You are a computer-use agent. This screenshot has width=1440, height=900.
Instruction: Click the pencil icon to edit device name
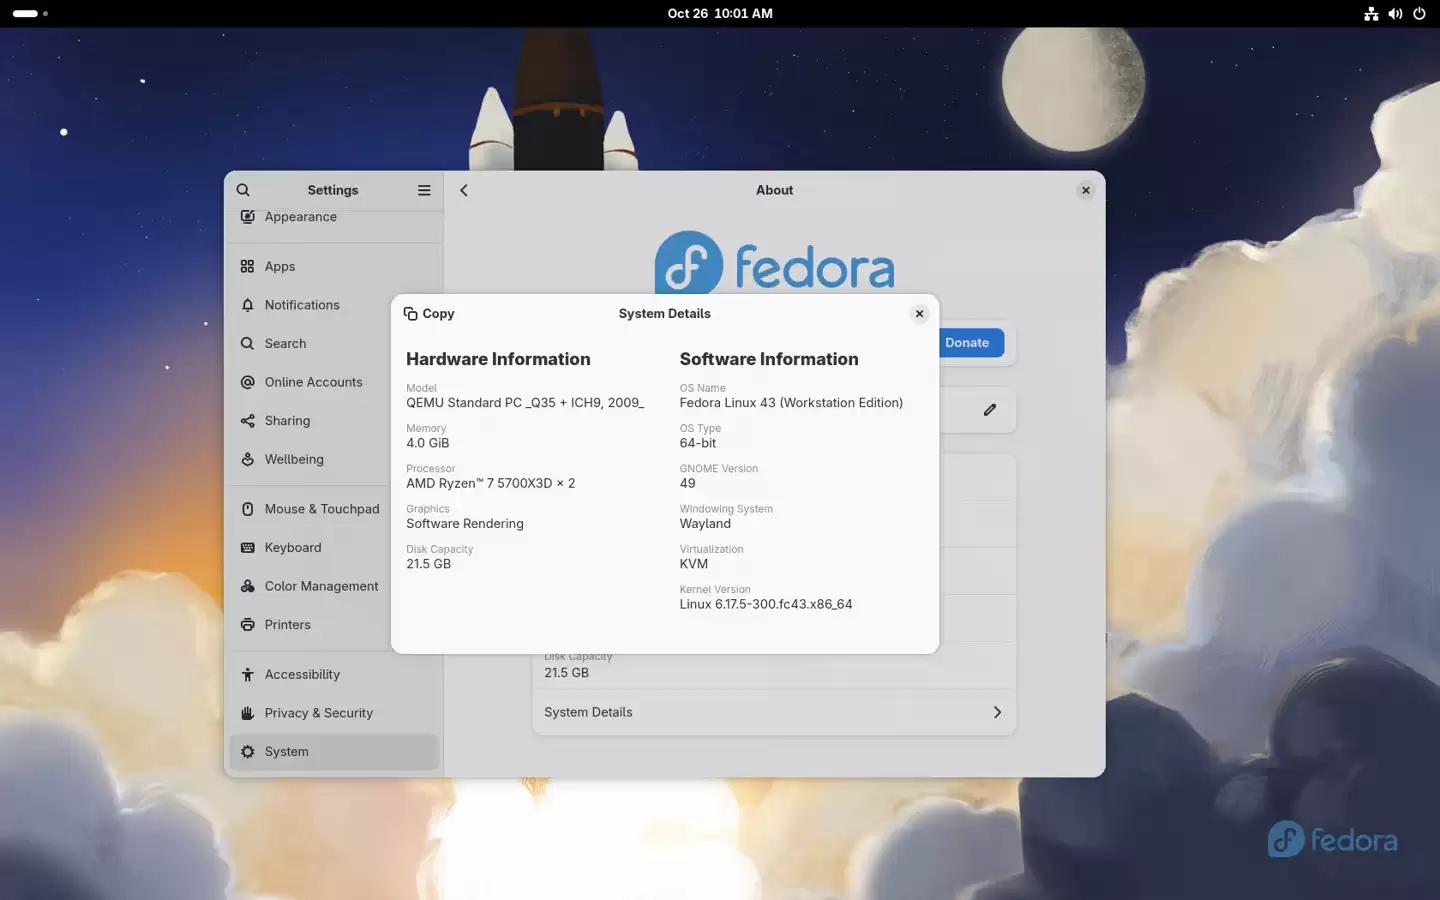[990, 410]
